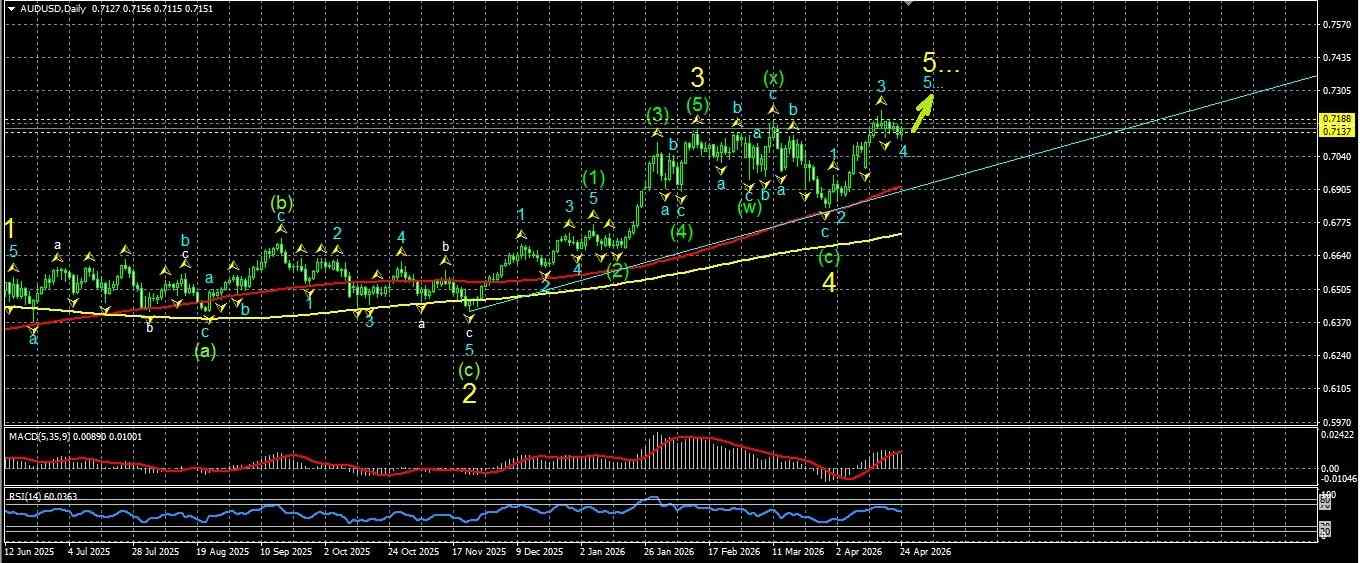Click the 19 Aug 2025 date label
Viewport: 1360px width, 563px height.
(x=222, y=551)
